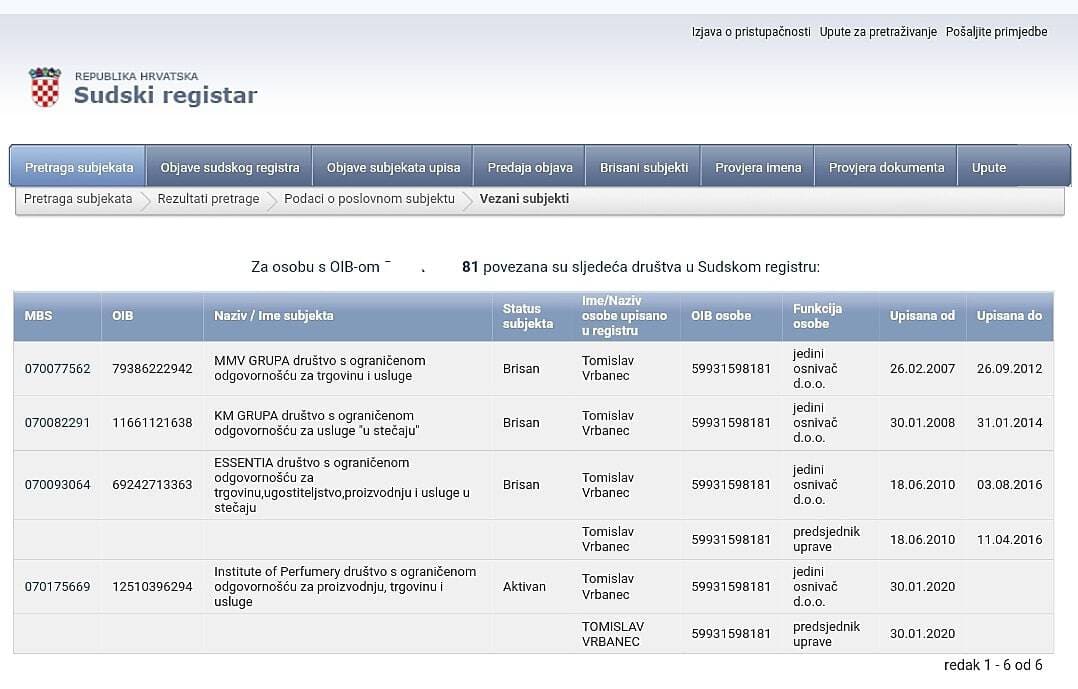Image resolution: width=1078 pixels, height=689 pixels.
Task: Click the Pošaljite primjedbe link
Action: coord(996,32)
